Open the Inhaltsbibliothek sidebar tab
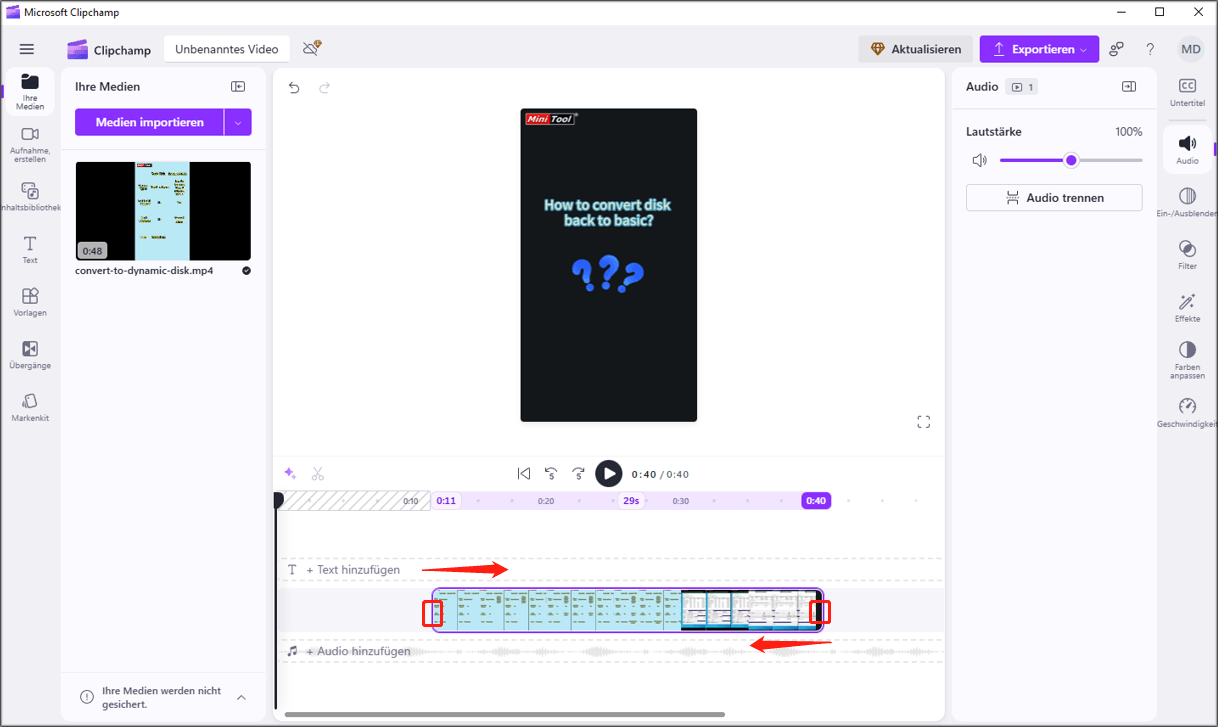Image resolution: width=1218 pixels, height=727 pixels. (30, 197)
